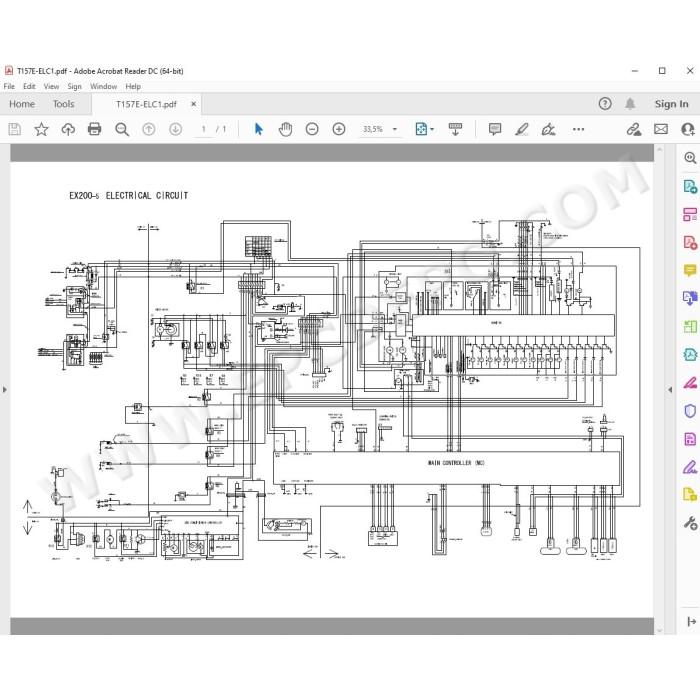The image size is (700, 700).
Task: Open the search tool in right pane
Action: 690,158
